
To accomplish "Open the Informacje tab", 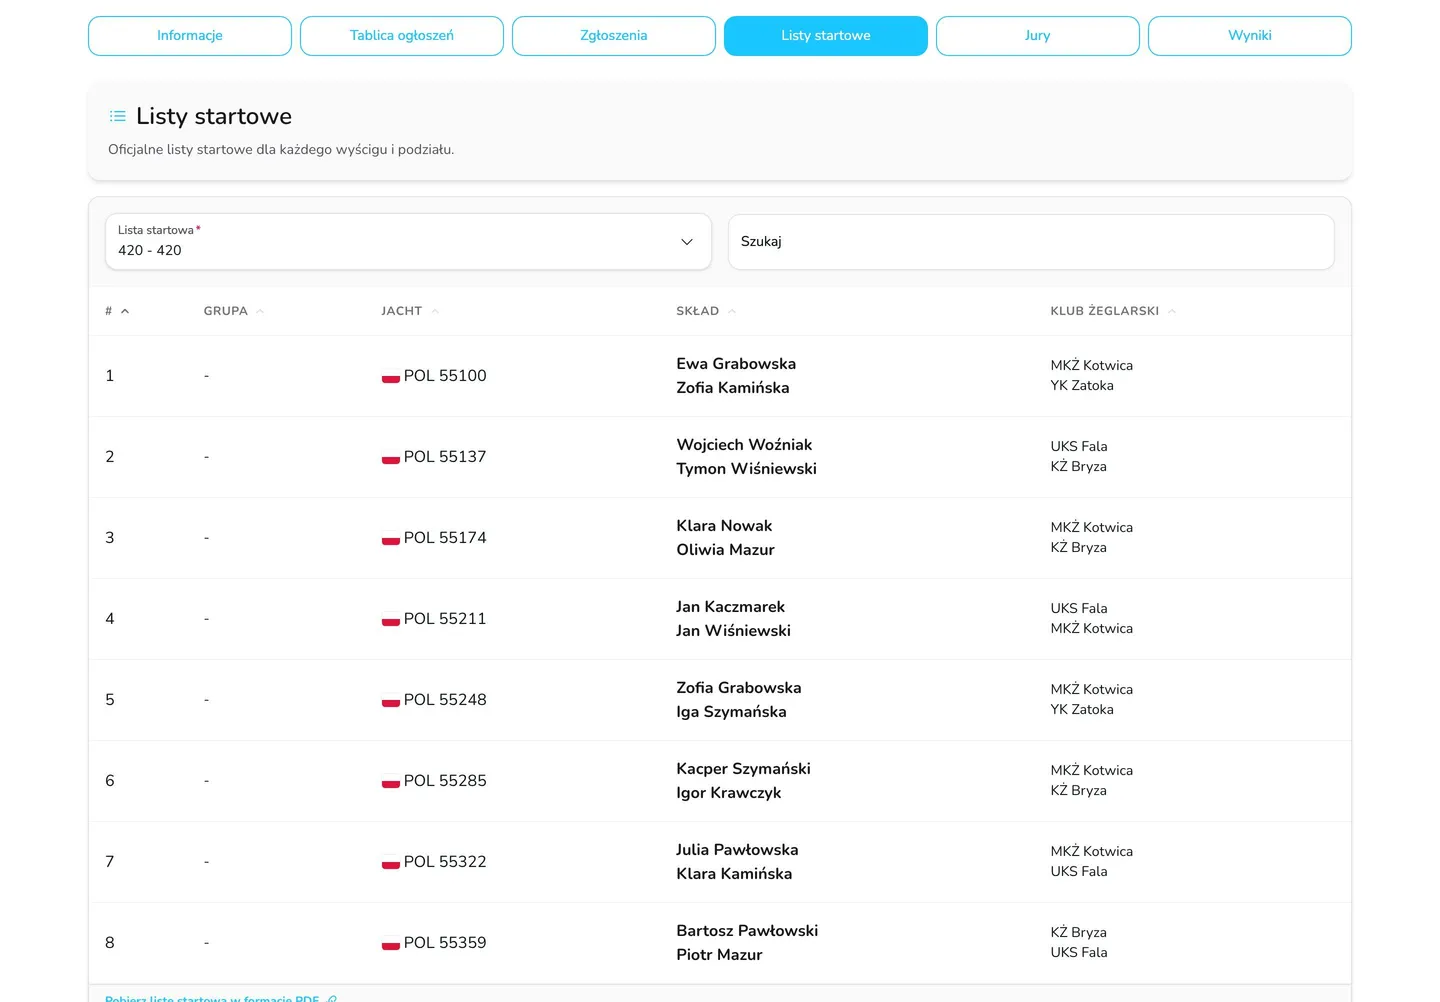I will point(190,36).
